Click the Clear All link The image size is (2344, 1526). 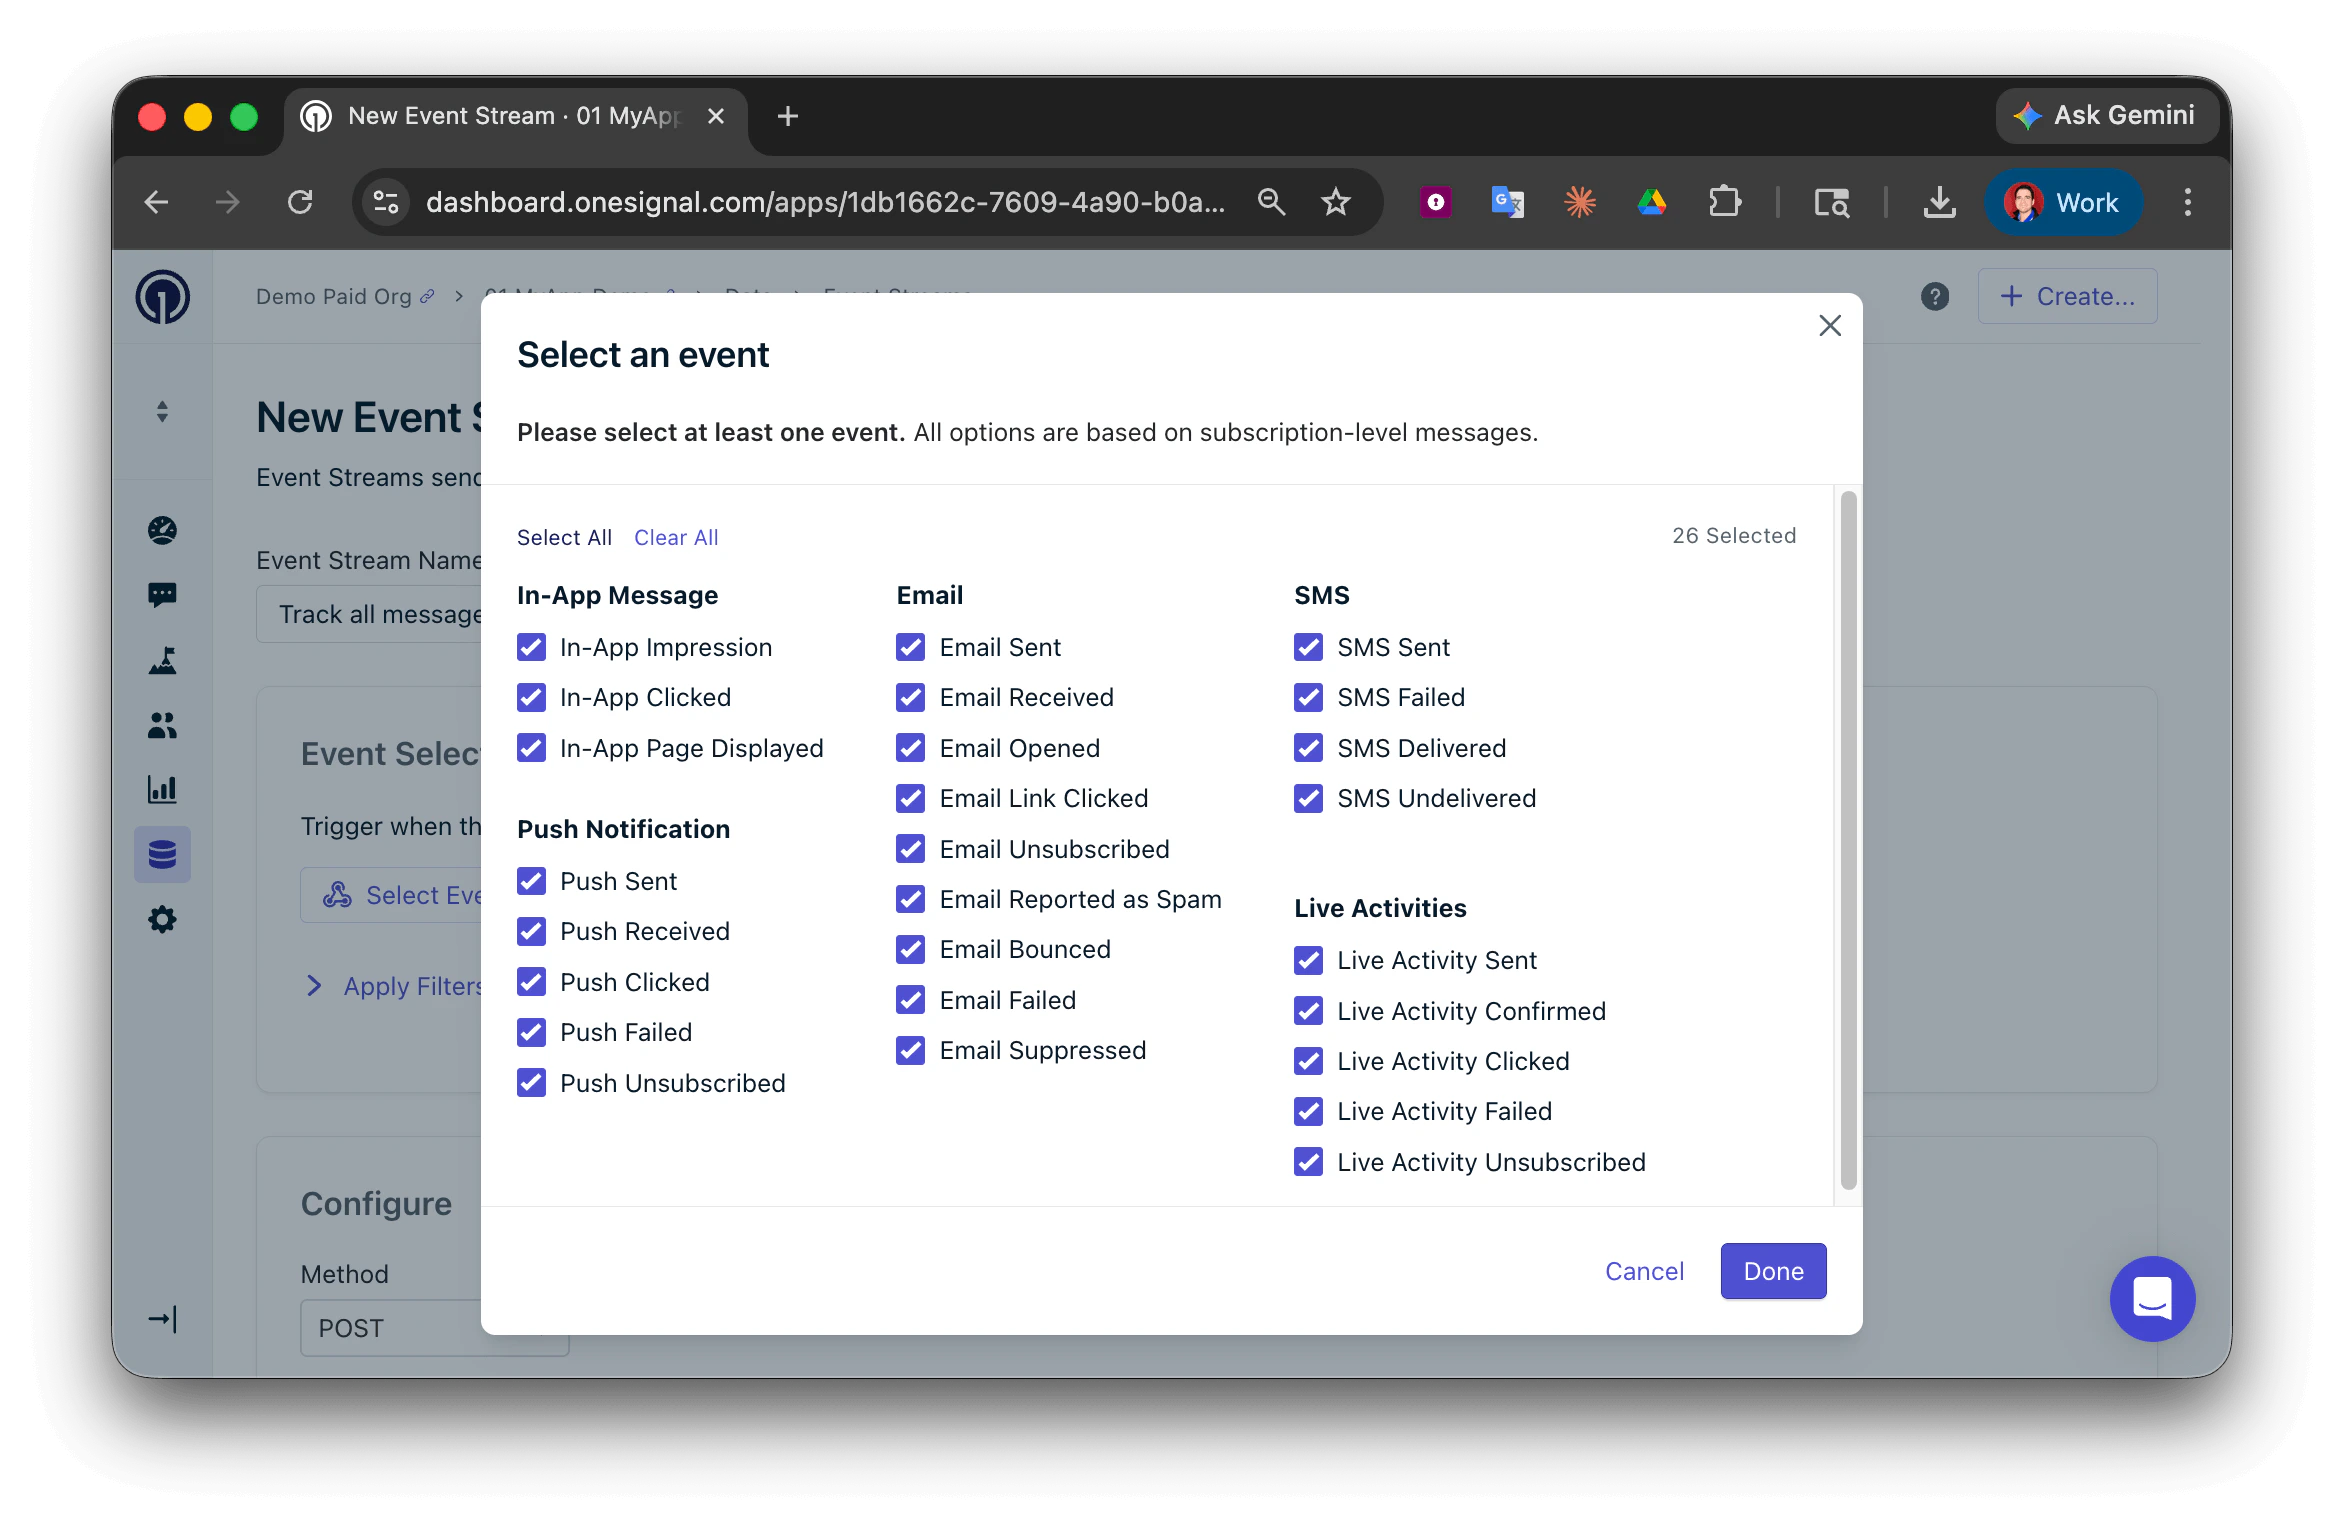point(676,538)
